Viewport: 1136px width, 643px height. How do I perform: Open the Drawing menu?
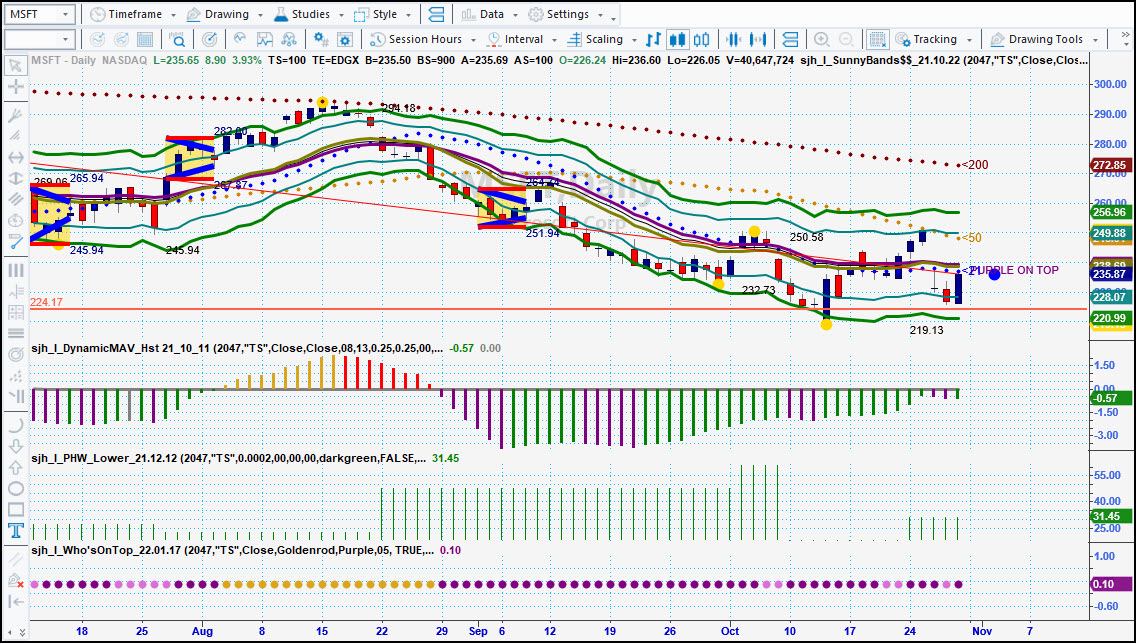pos(218,14)
